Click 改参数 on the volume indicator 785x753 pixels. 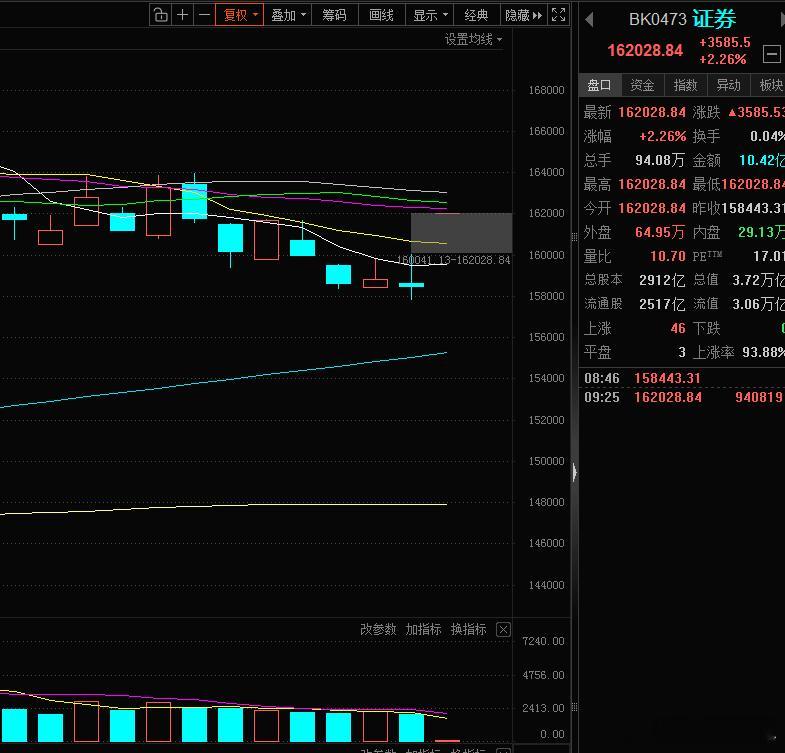(378, 629)
